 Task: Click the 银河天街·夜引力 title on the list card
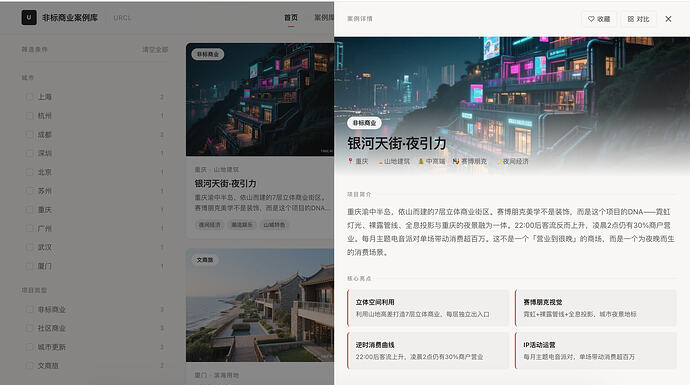225,183
